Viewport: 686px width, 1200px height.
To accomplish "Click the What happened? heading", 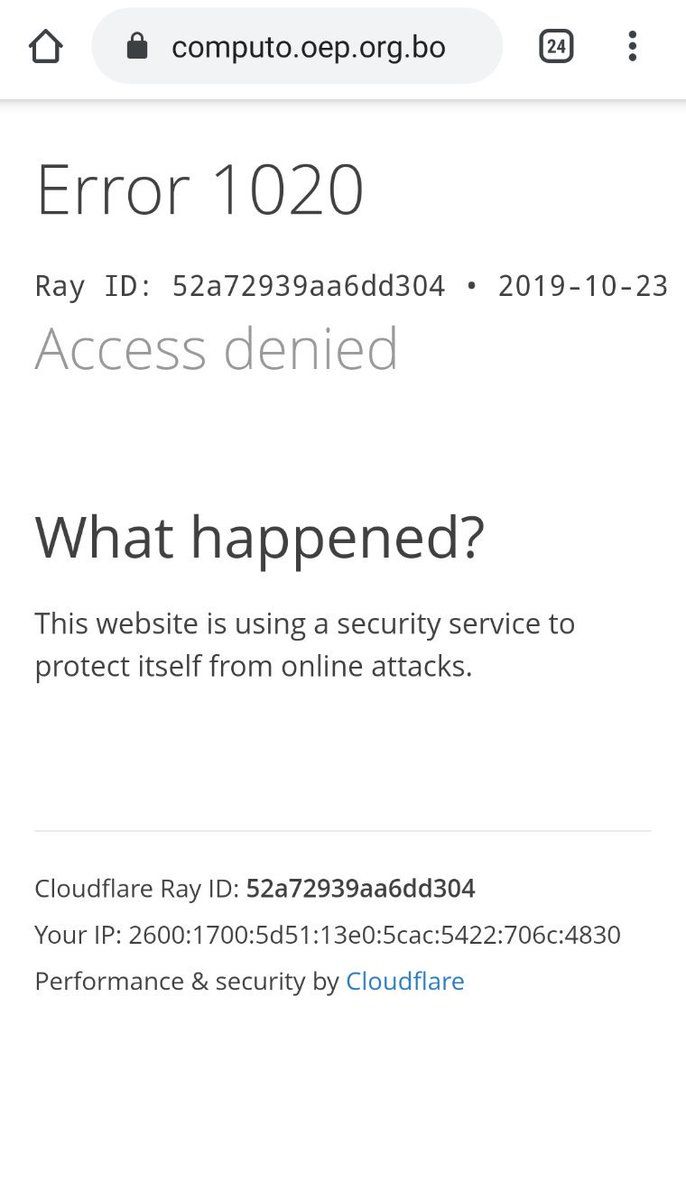I will click(x=260, y=540).
